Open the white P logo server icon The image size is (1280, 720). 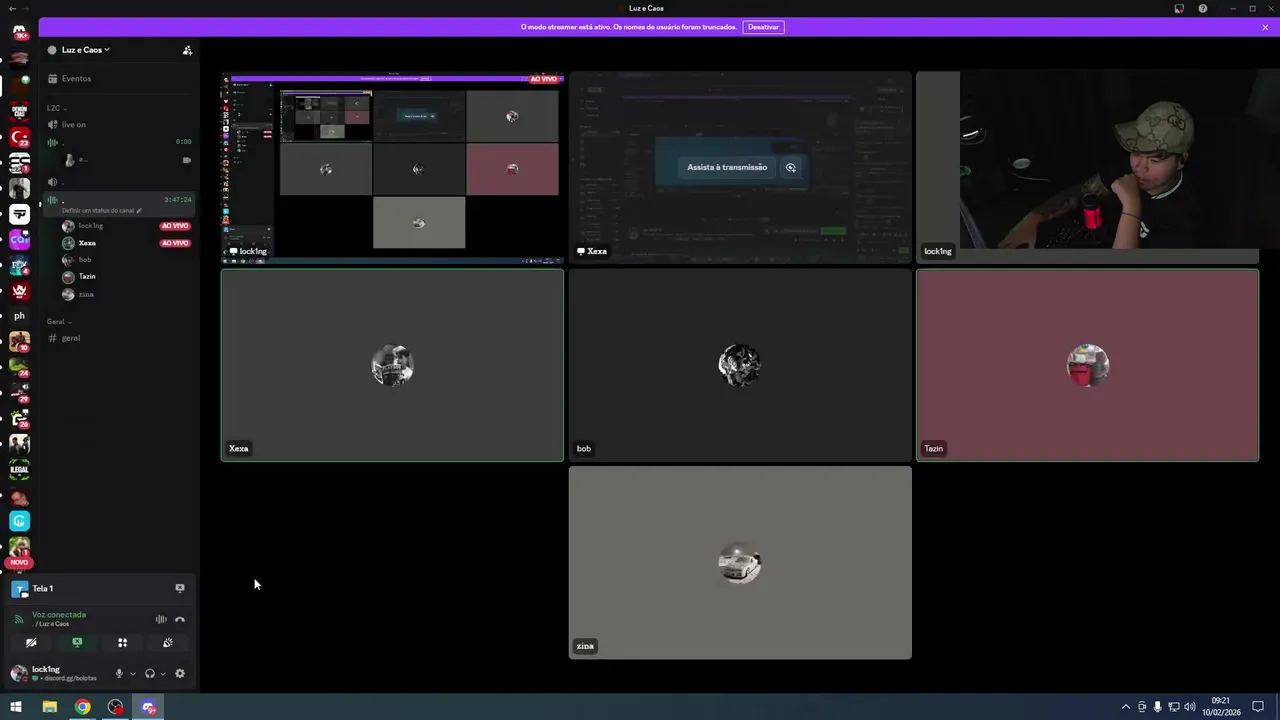[x=19, y=214]
